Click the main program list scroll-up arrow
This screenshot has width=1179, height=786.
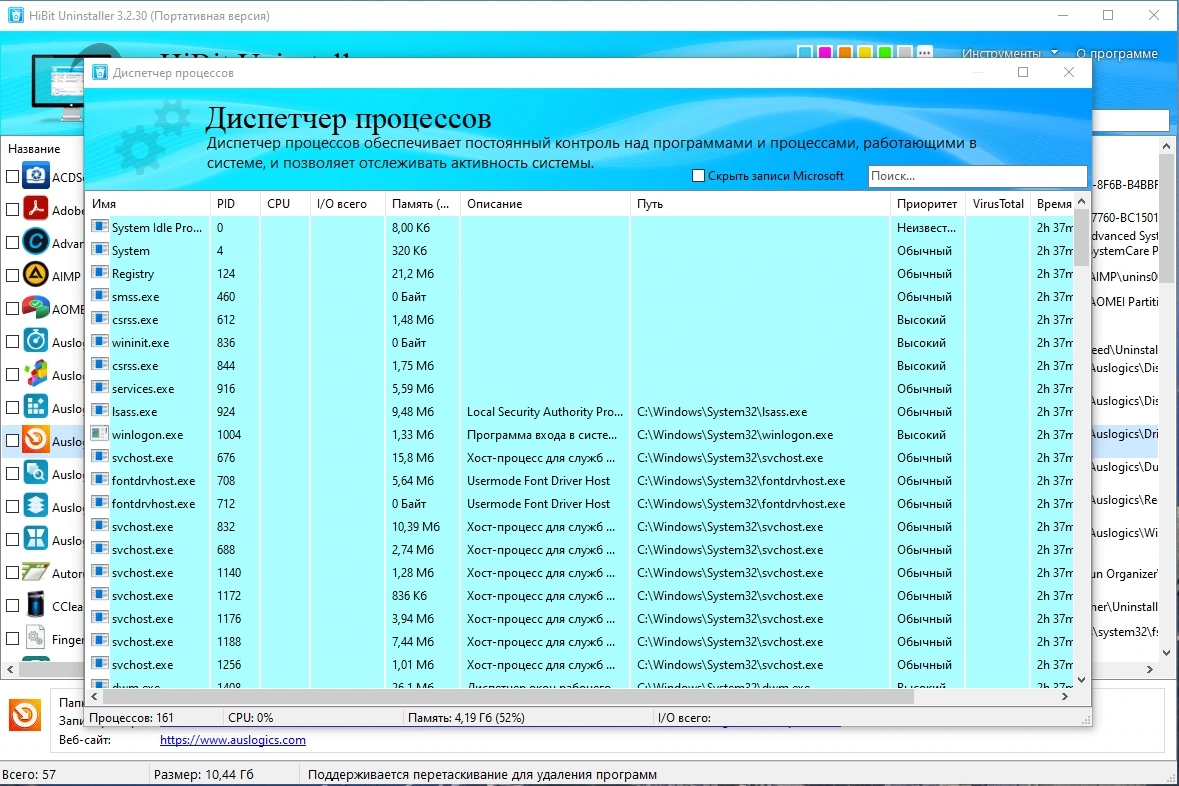(x=1166, y=146)
